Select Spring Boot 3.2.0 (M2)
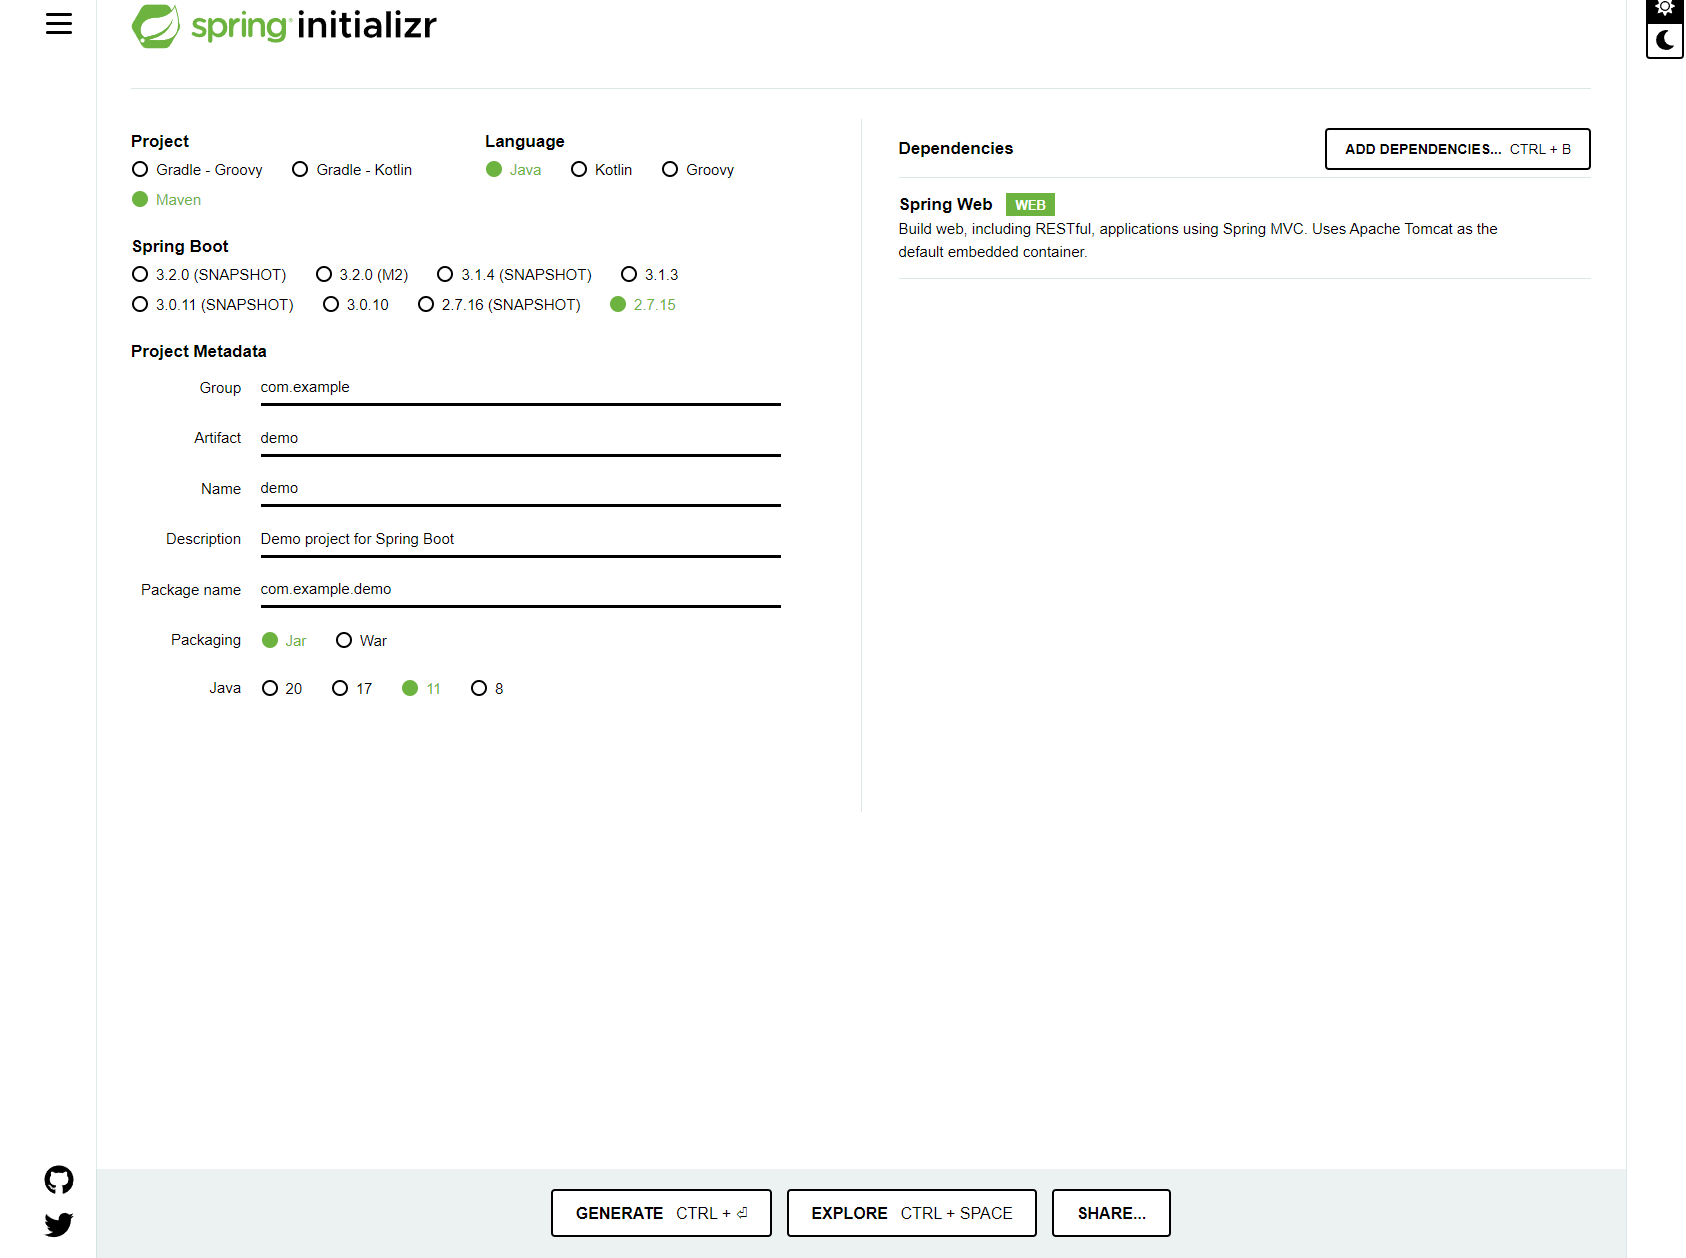This screenshot has height=1258, width=1686. (362, 275)
